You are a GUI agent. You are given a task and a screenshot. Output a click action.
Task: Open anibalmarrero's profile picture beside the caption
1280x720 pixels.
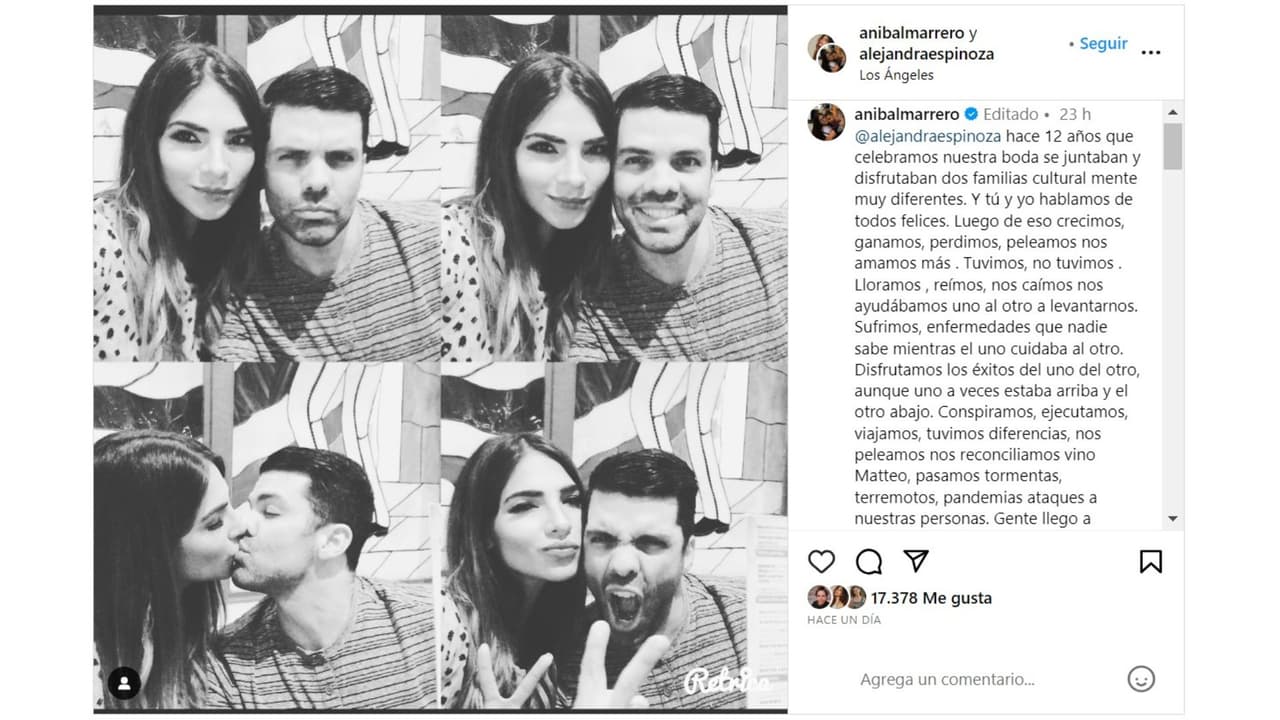pos(826,122)
